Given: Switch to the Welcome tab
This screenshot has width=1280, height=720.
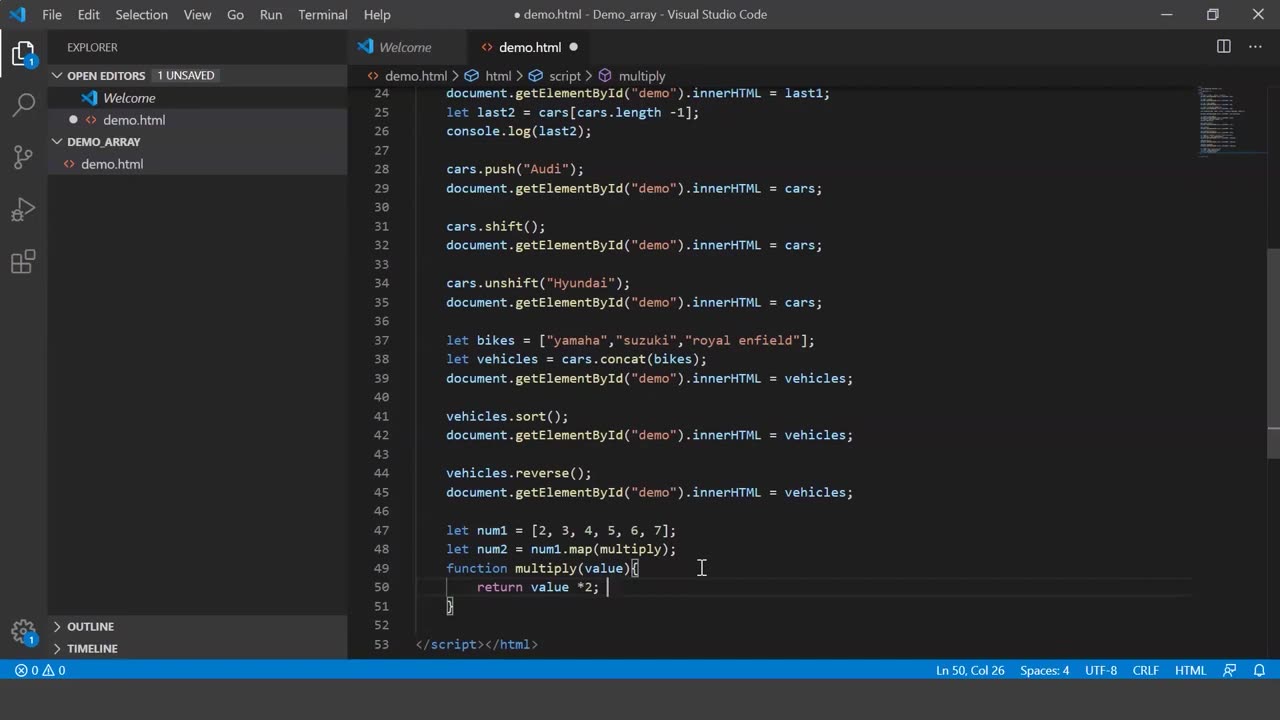Looking at the screenshot, I should point(407,47).
